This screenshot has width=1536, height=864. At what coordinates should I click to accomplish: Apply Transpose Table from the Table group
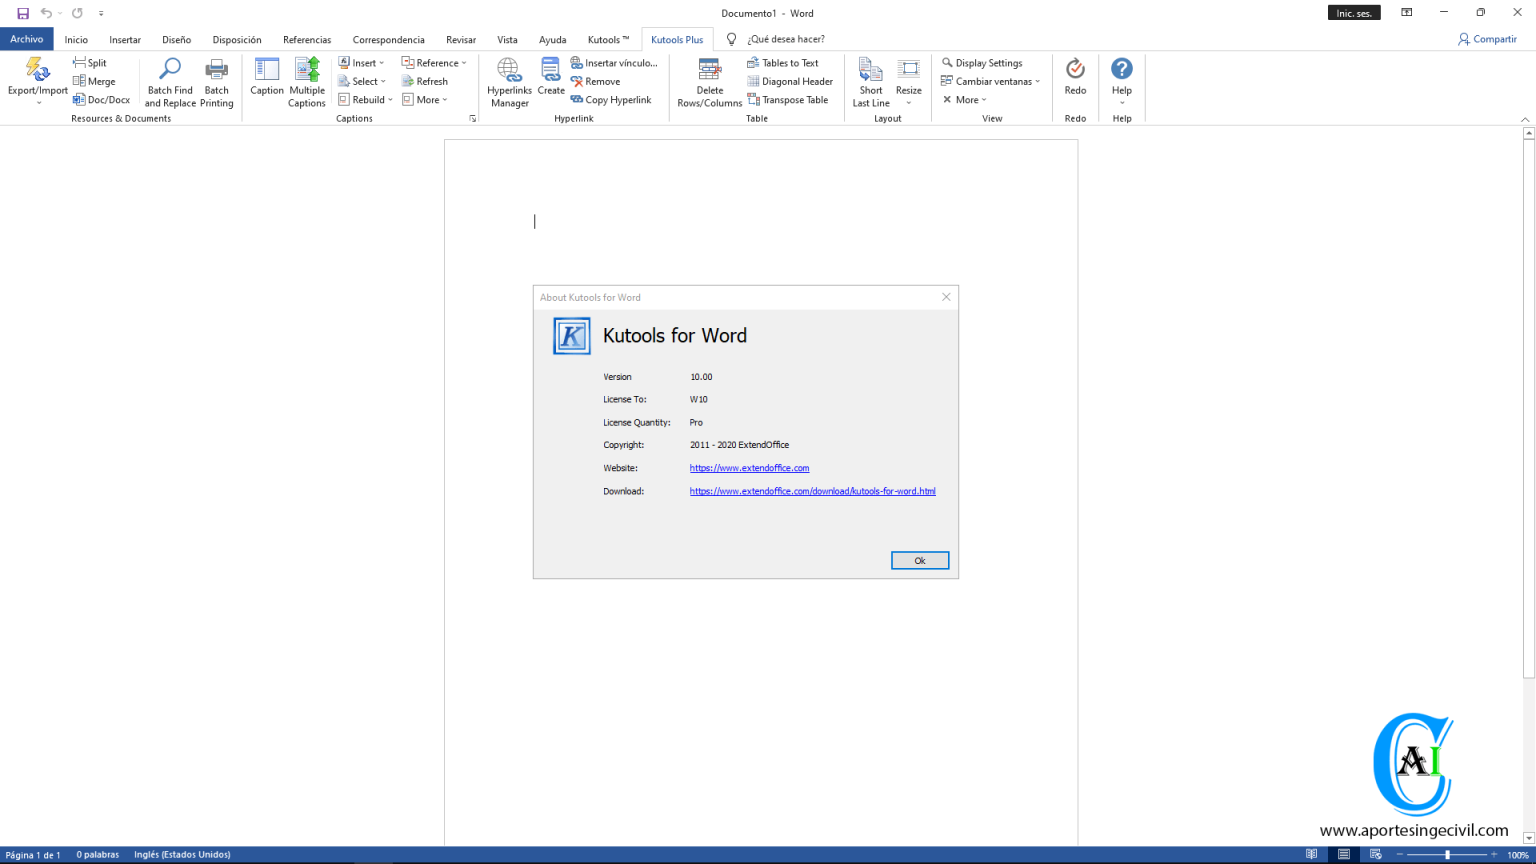click(790, 100)
